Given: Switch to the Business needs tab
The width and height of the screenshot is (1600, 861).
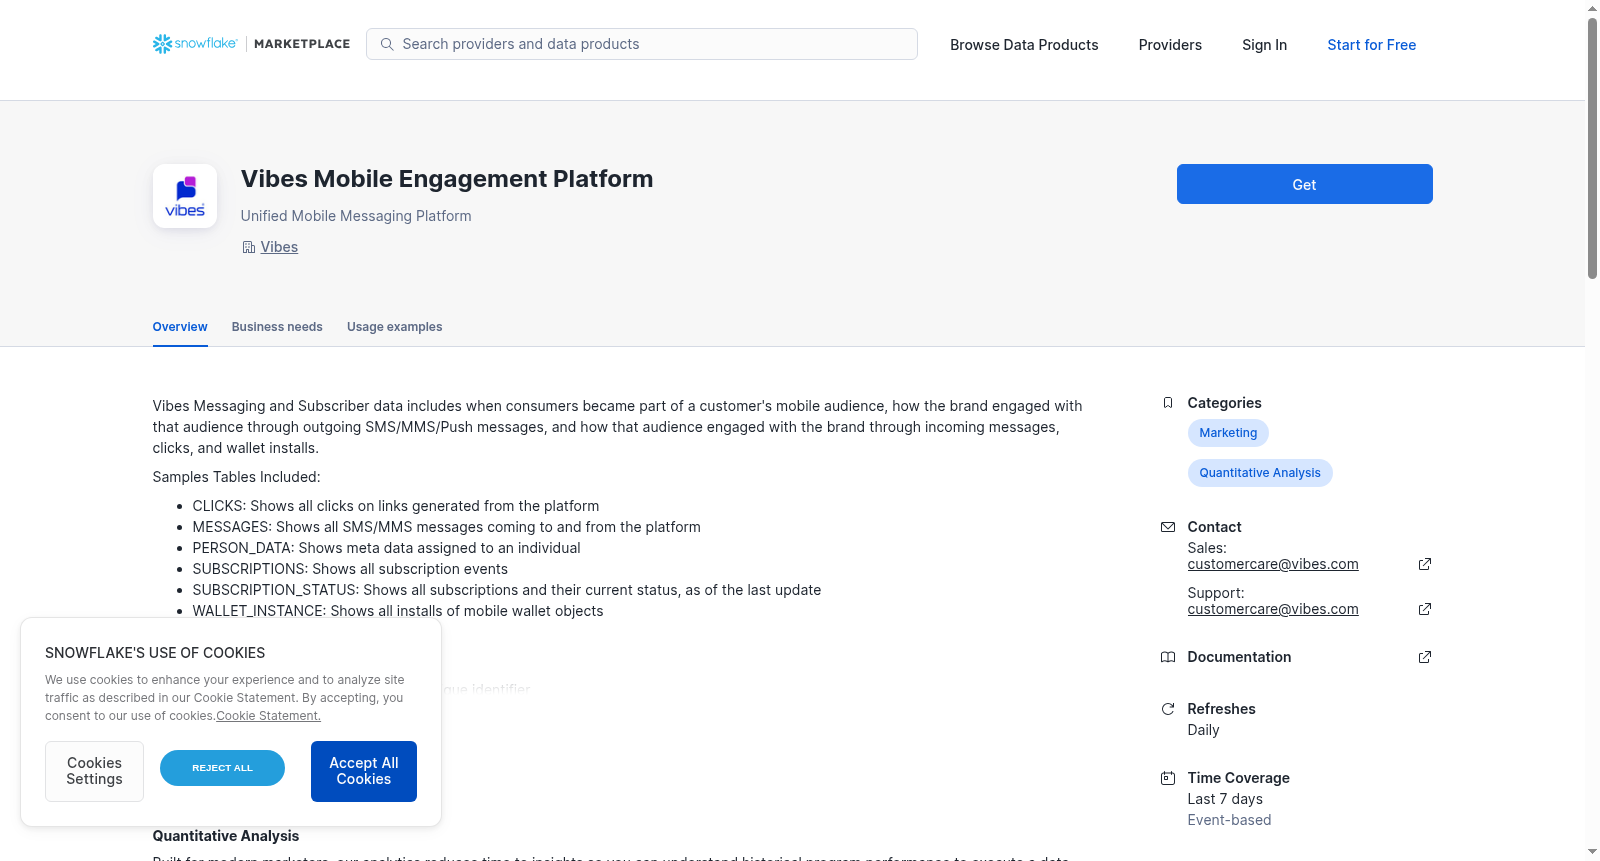Looking at the screenshot, I should click(277, 327).
